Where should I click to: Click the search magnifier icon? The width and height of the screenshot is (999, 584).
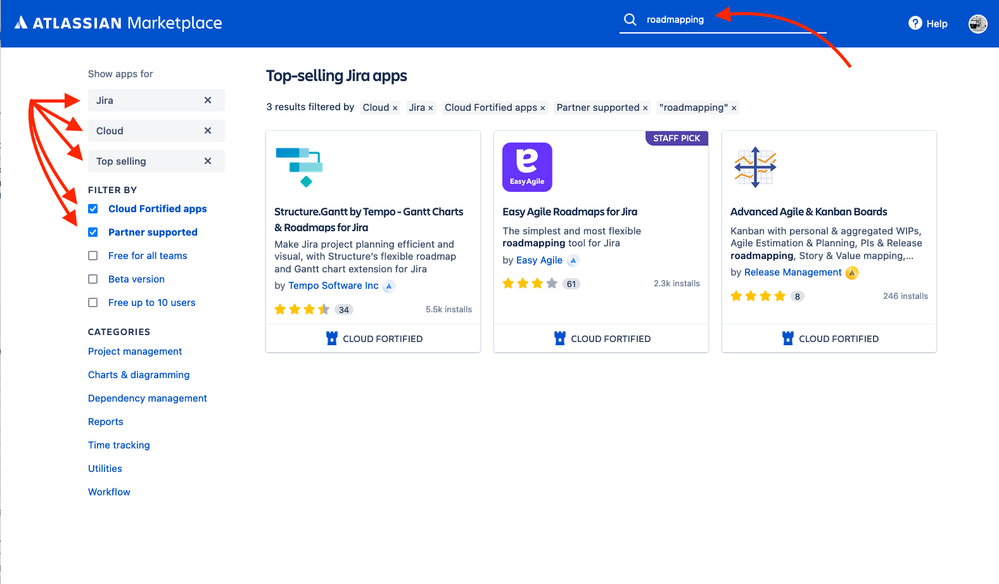(629, 19)
